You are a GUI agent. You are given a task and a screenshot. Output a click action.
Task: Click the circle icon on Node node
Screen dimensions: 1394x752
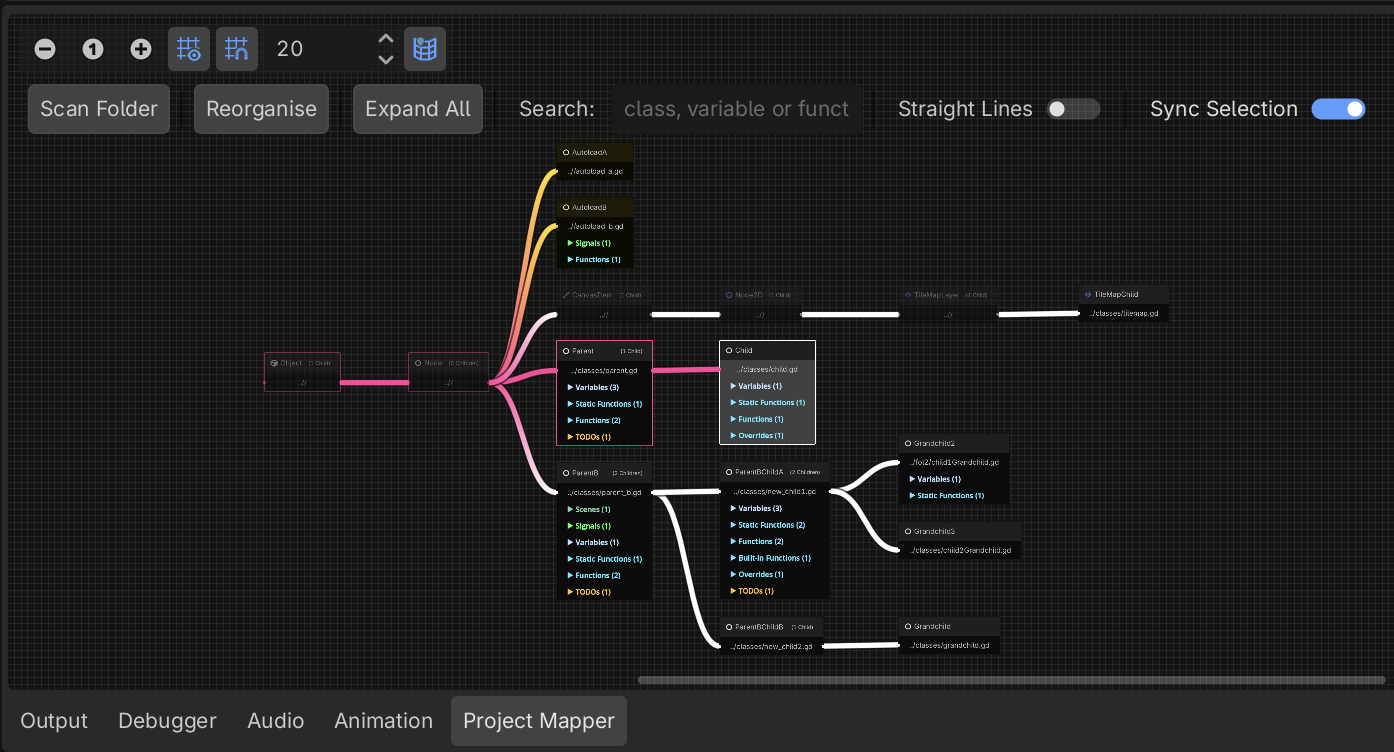(418, 363)
